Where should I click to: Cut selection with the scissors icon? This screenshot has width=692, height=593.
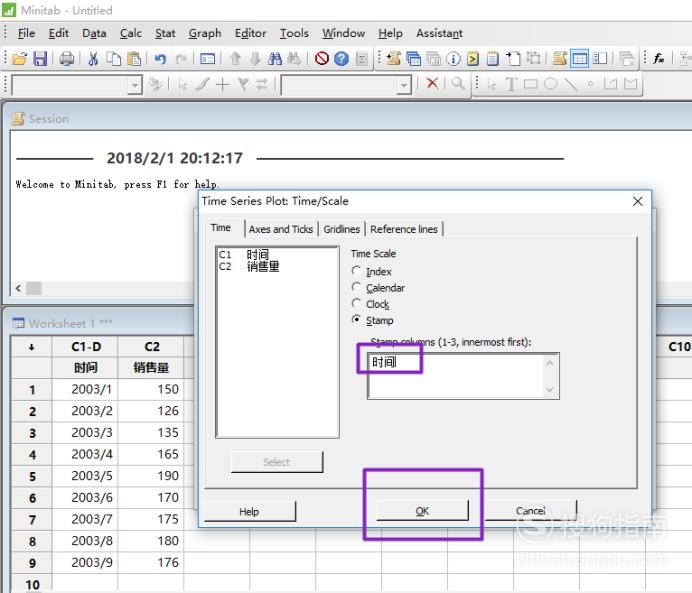(x=93, y=59)
